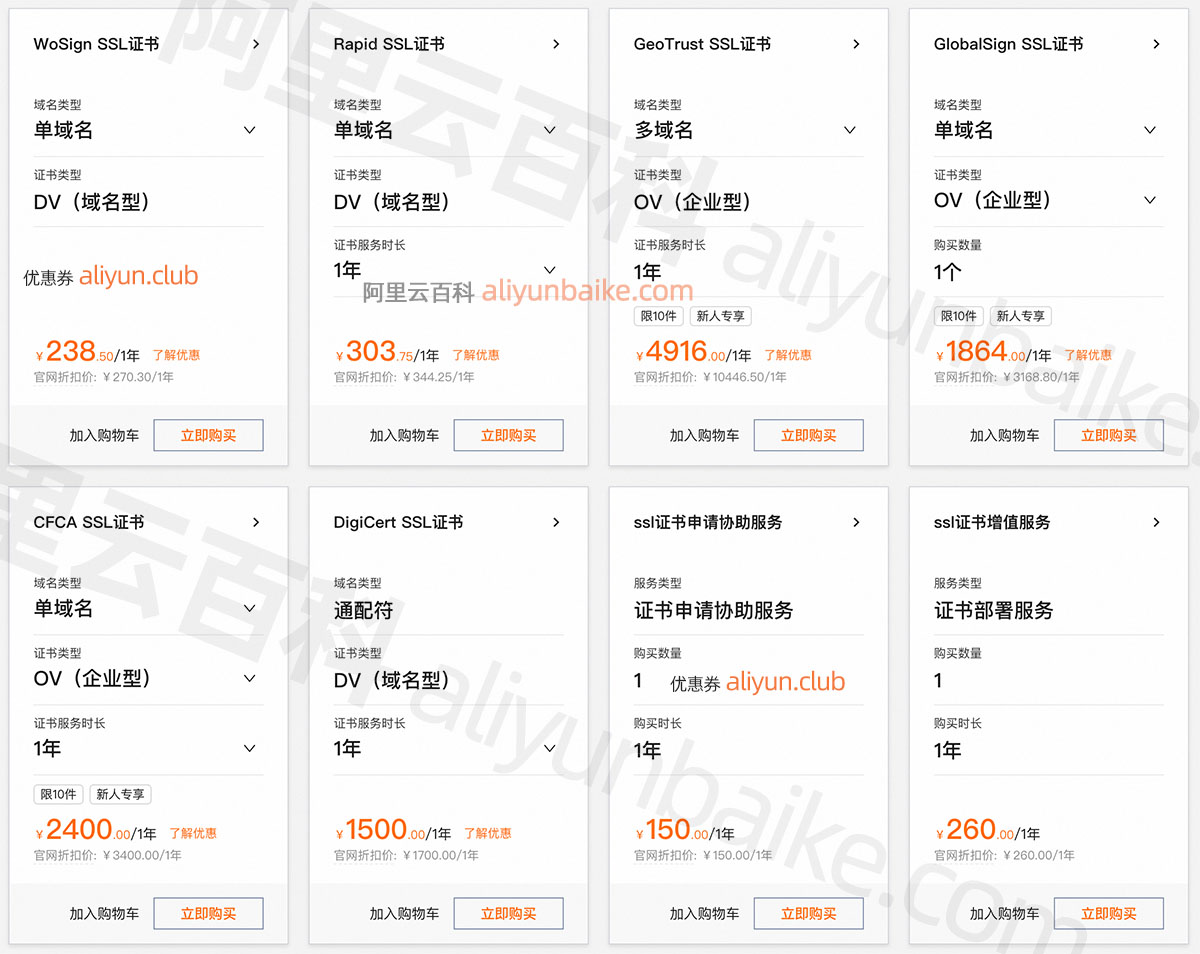Open 了解优惠 link under GlobalSign price
This screenshot has width=1200, height=954.
pos(1088,355)
